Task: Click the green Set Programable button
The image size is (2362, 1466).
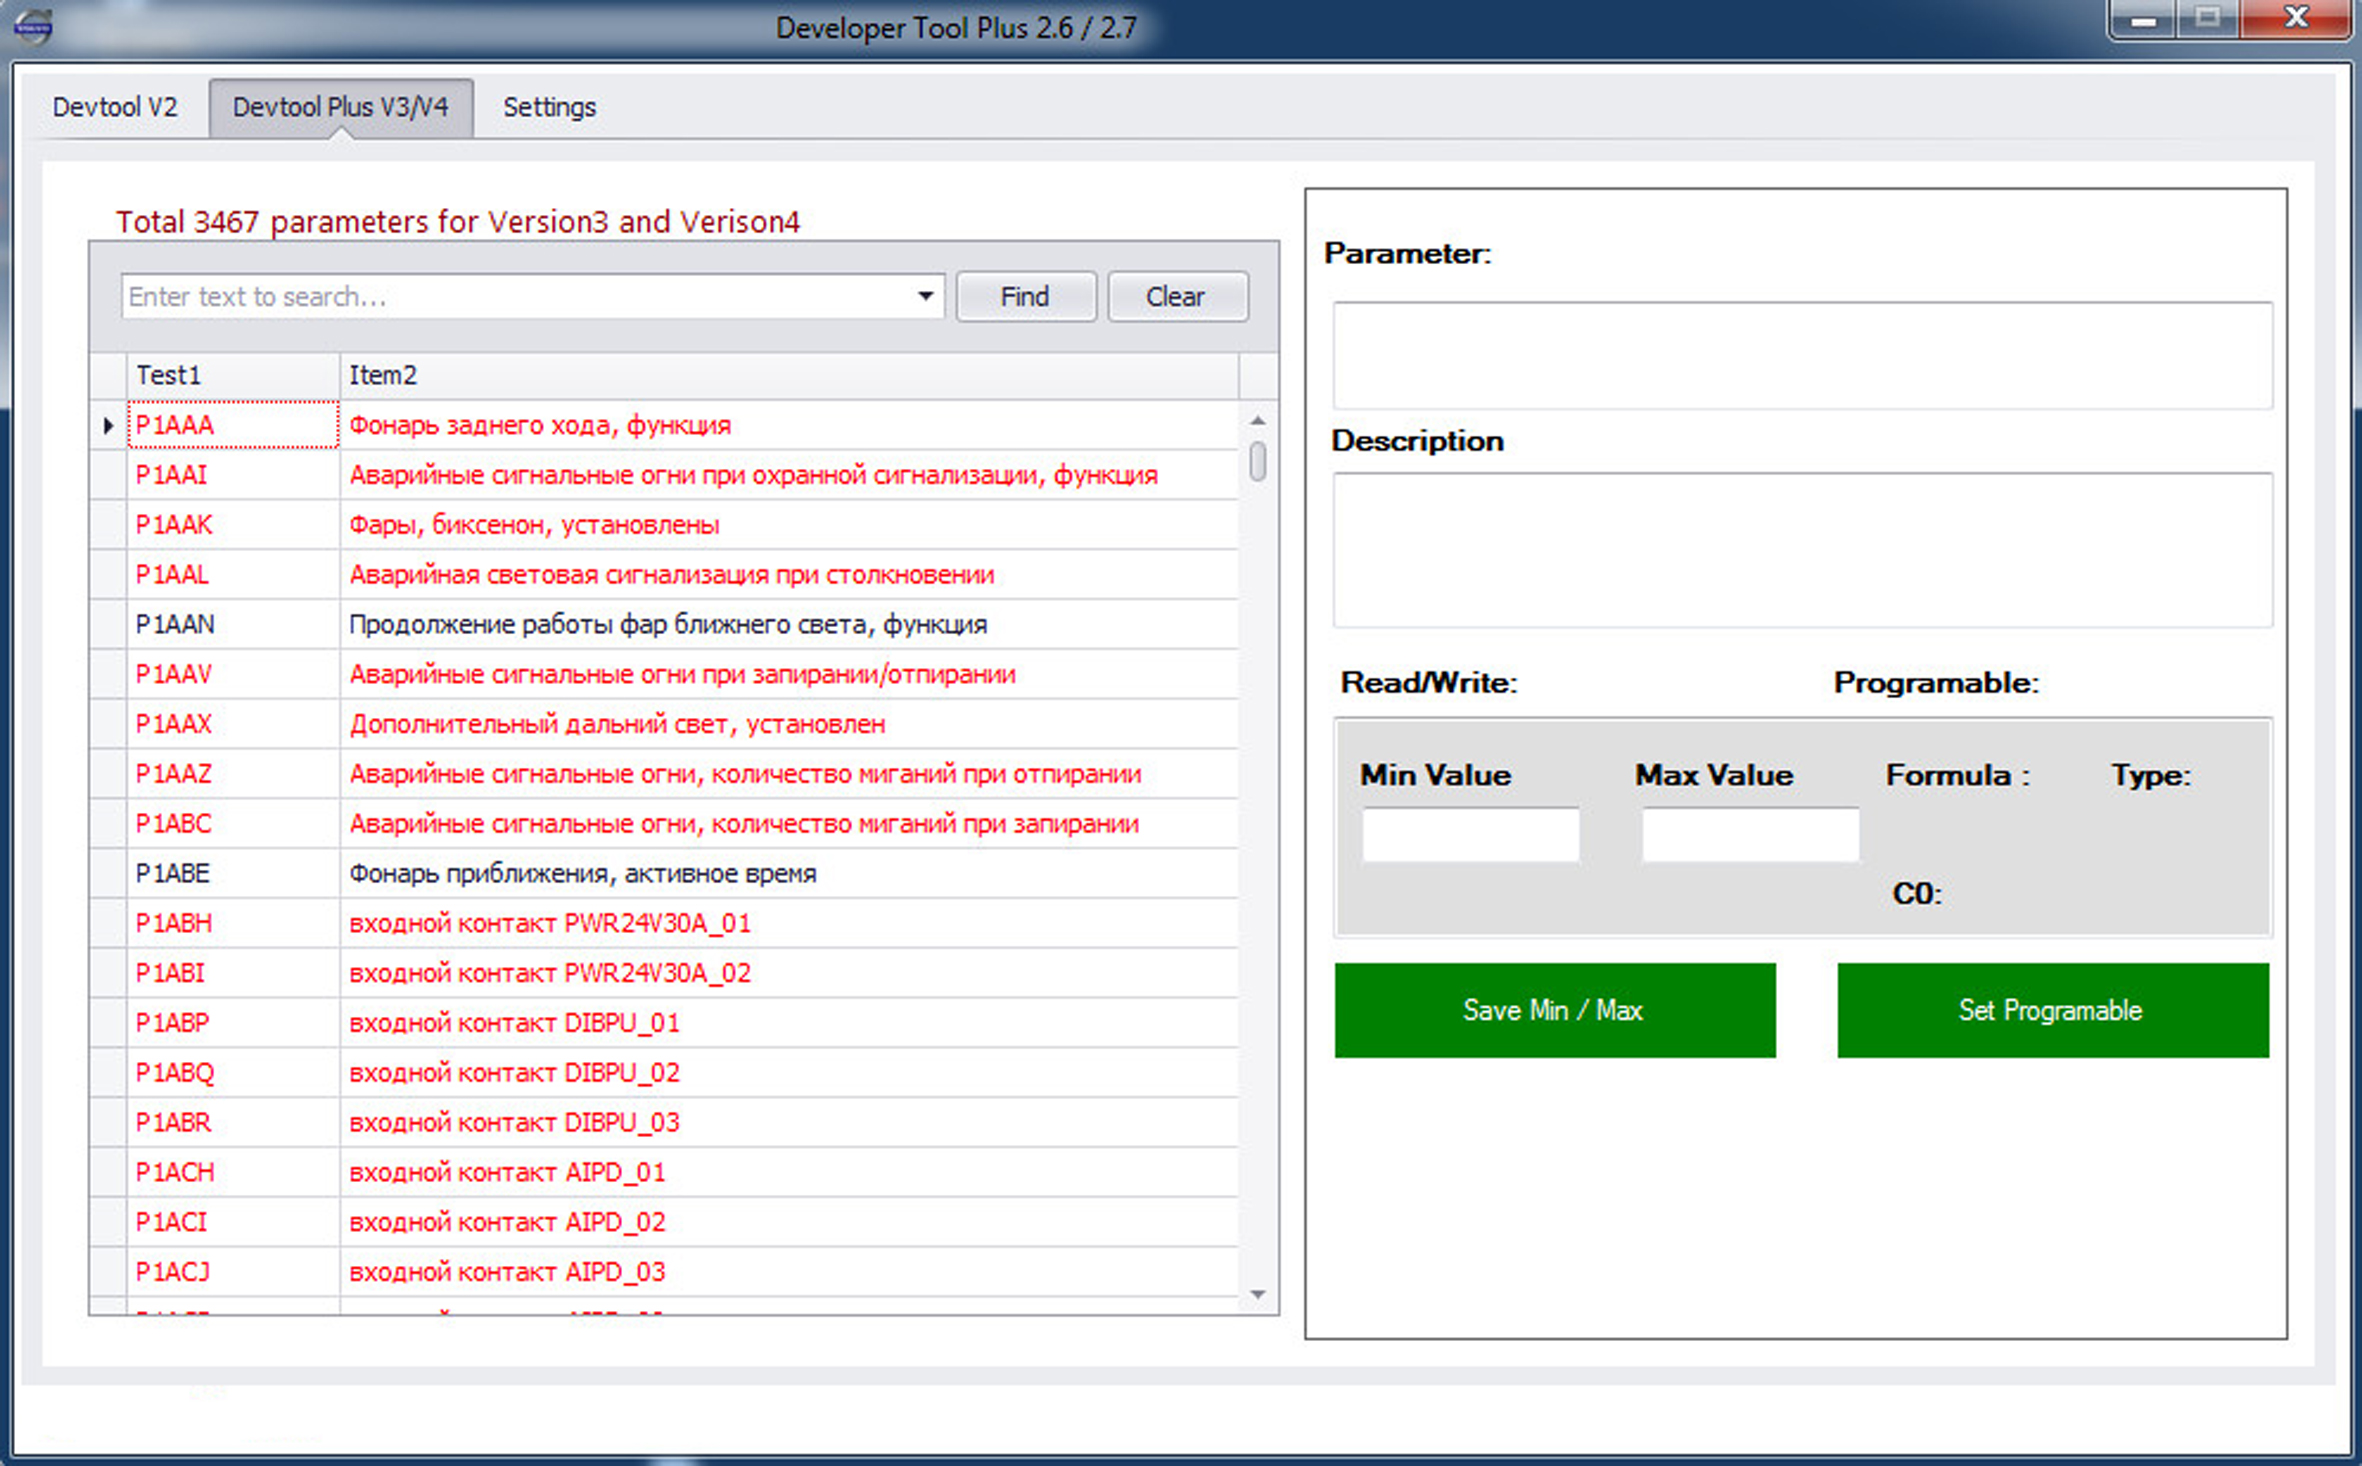Action: click(2052, 1010)
